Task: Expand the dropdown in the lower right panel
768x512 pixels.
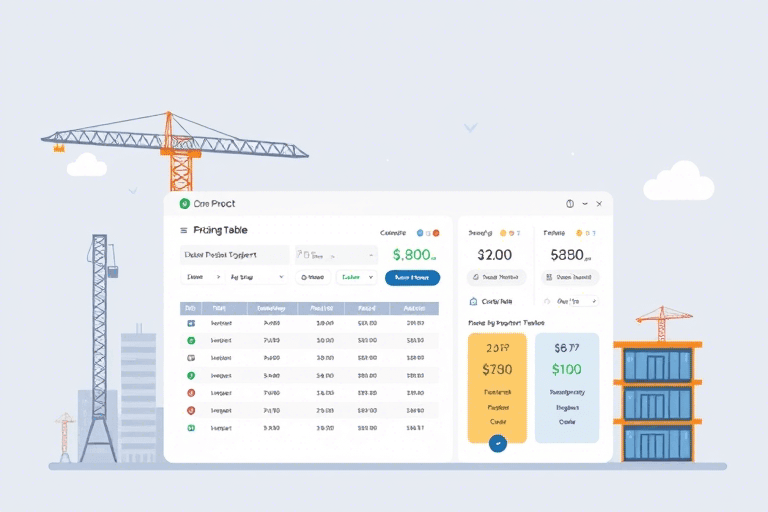Action: (x=570, y=301)
